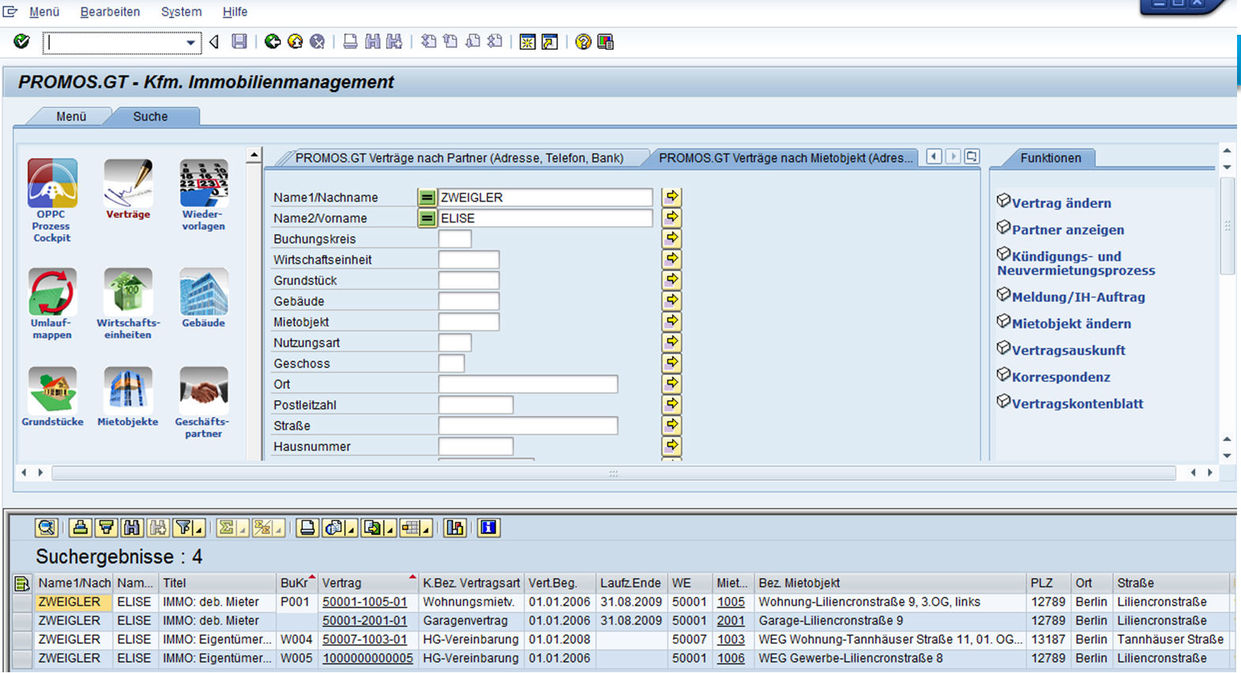Click the Ort input field

[x=527, y=384]
